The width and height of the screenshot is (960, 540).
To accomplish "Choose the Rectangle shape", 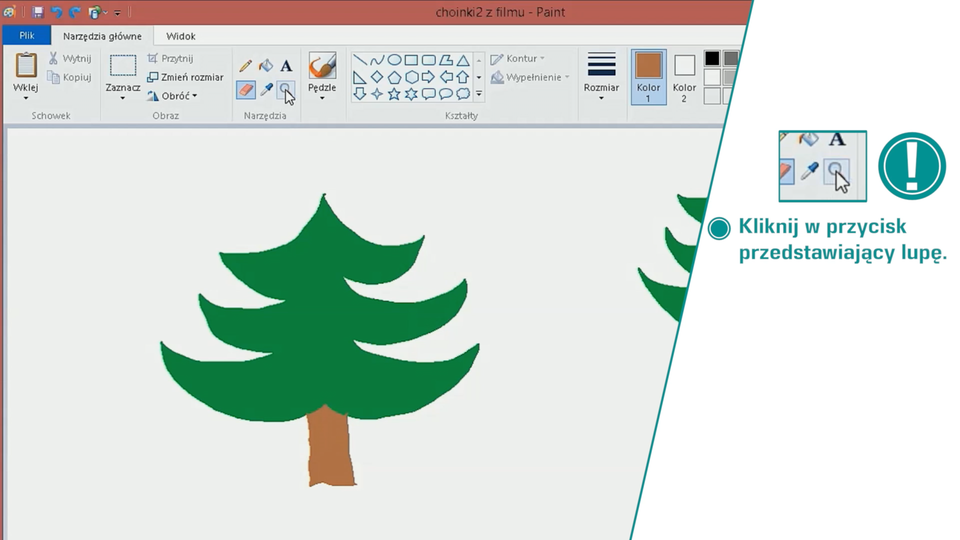I will coord(411,60).
